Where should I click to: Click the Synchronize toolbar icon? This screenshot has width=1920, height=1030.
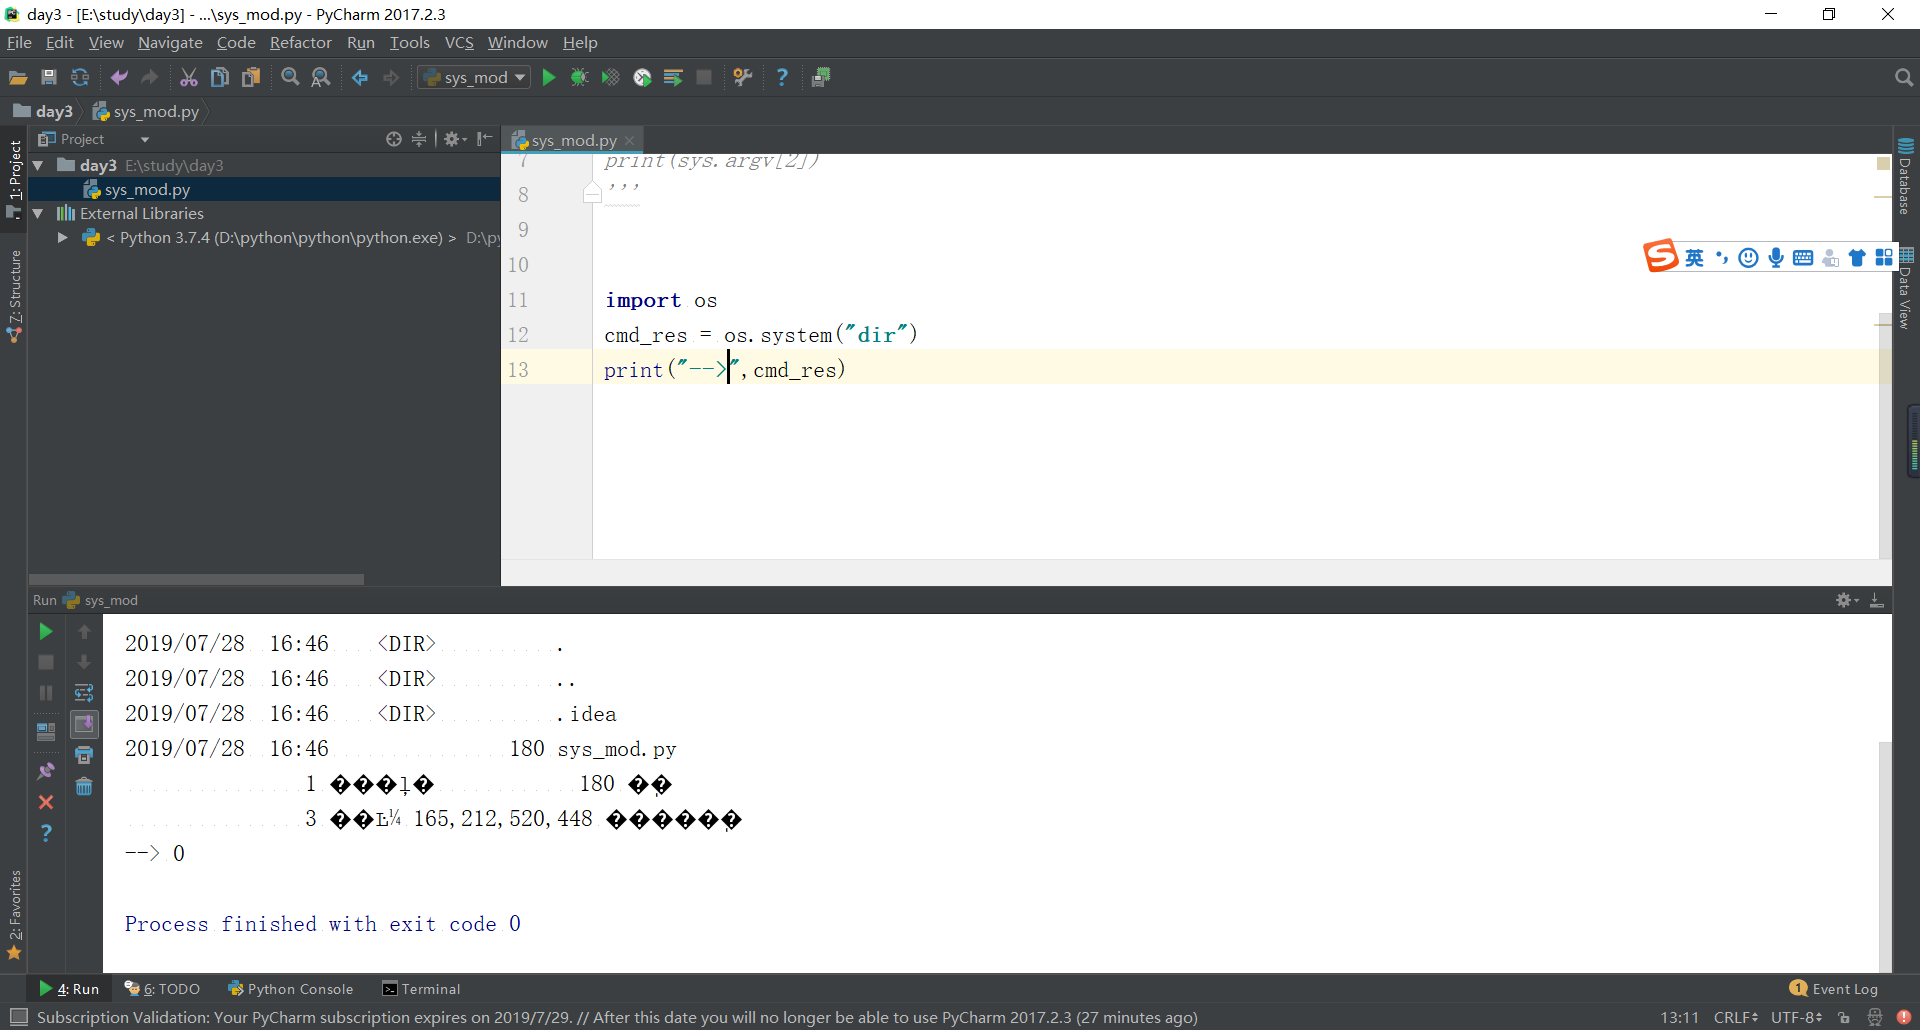[80, 77]
